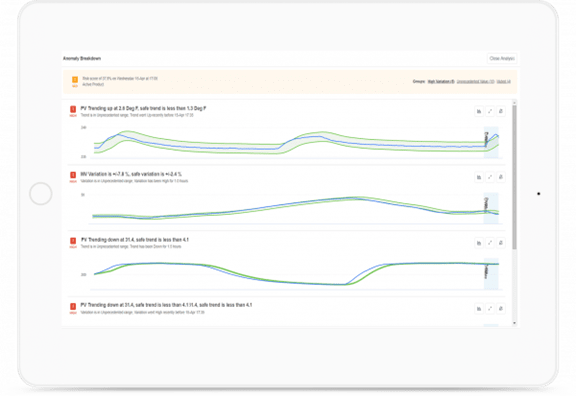
Task: Click red HIGH badge beside MV Variation
Action: (x=73, y=177)
